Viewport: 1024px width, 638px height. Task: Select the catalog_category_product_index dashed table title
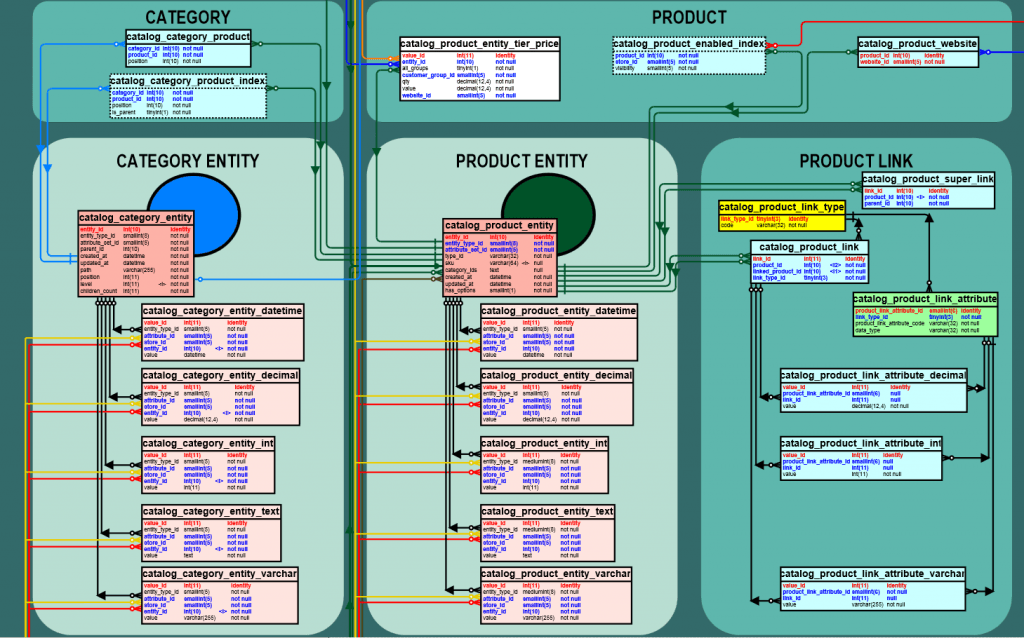(x=188, y=80)
